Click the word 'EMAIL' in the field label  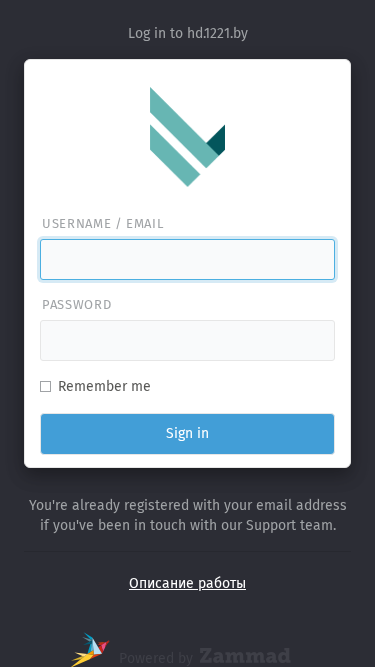pyautogui.click(x=145, y=224)
